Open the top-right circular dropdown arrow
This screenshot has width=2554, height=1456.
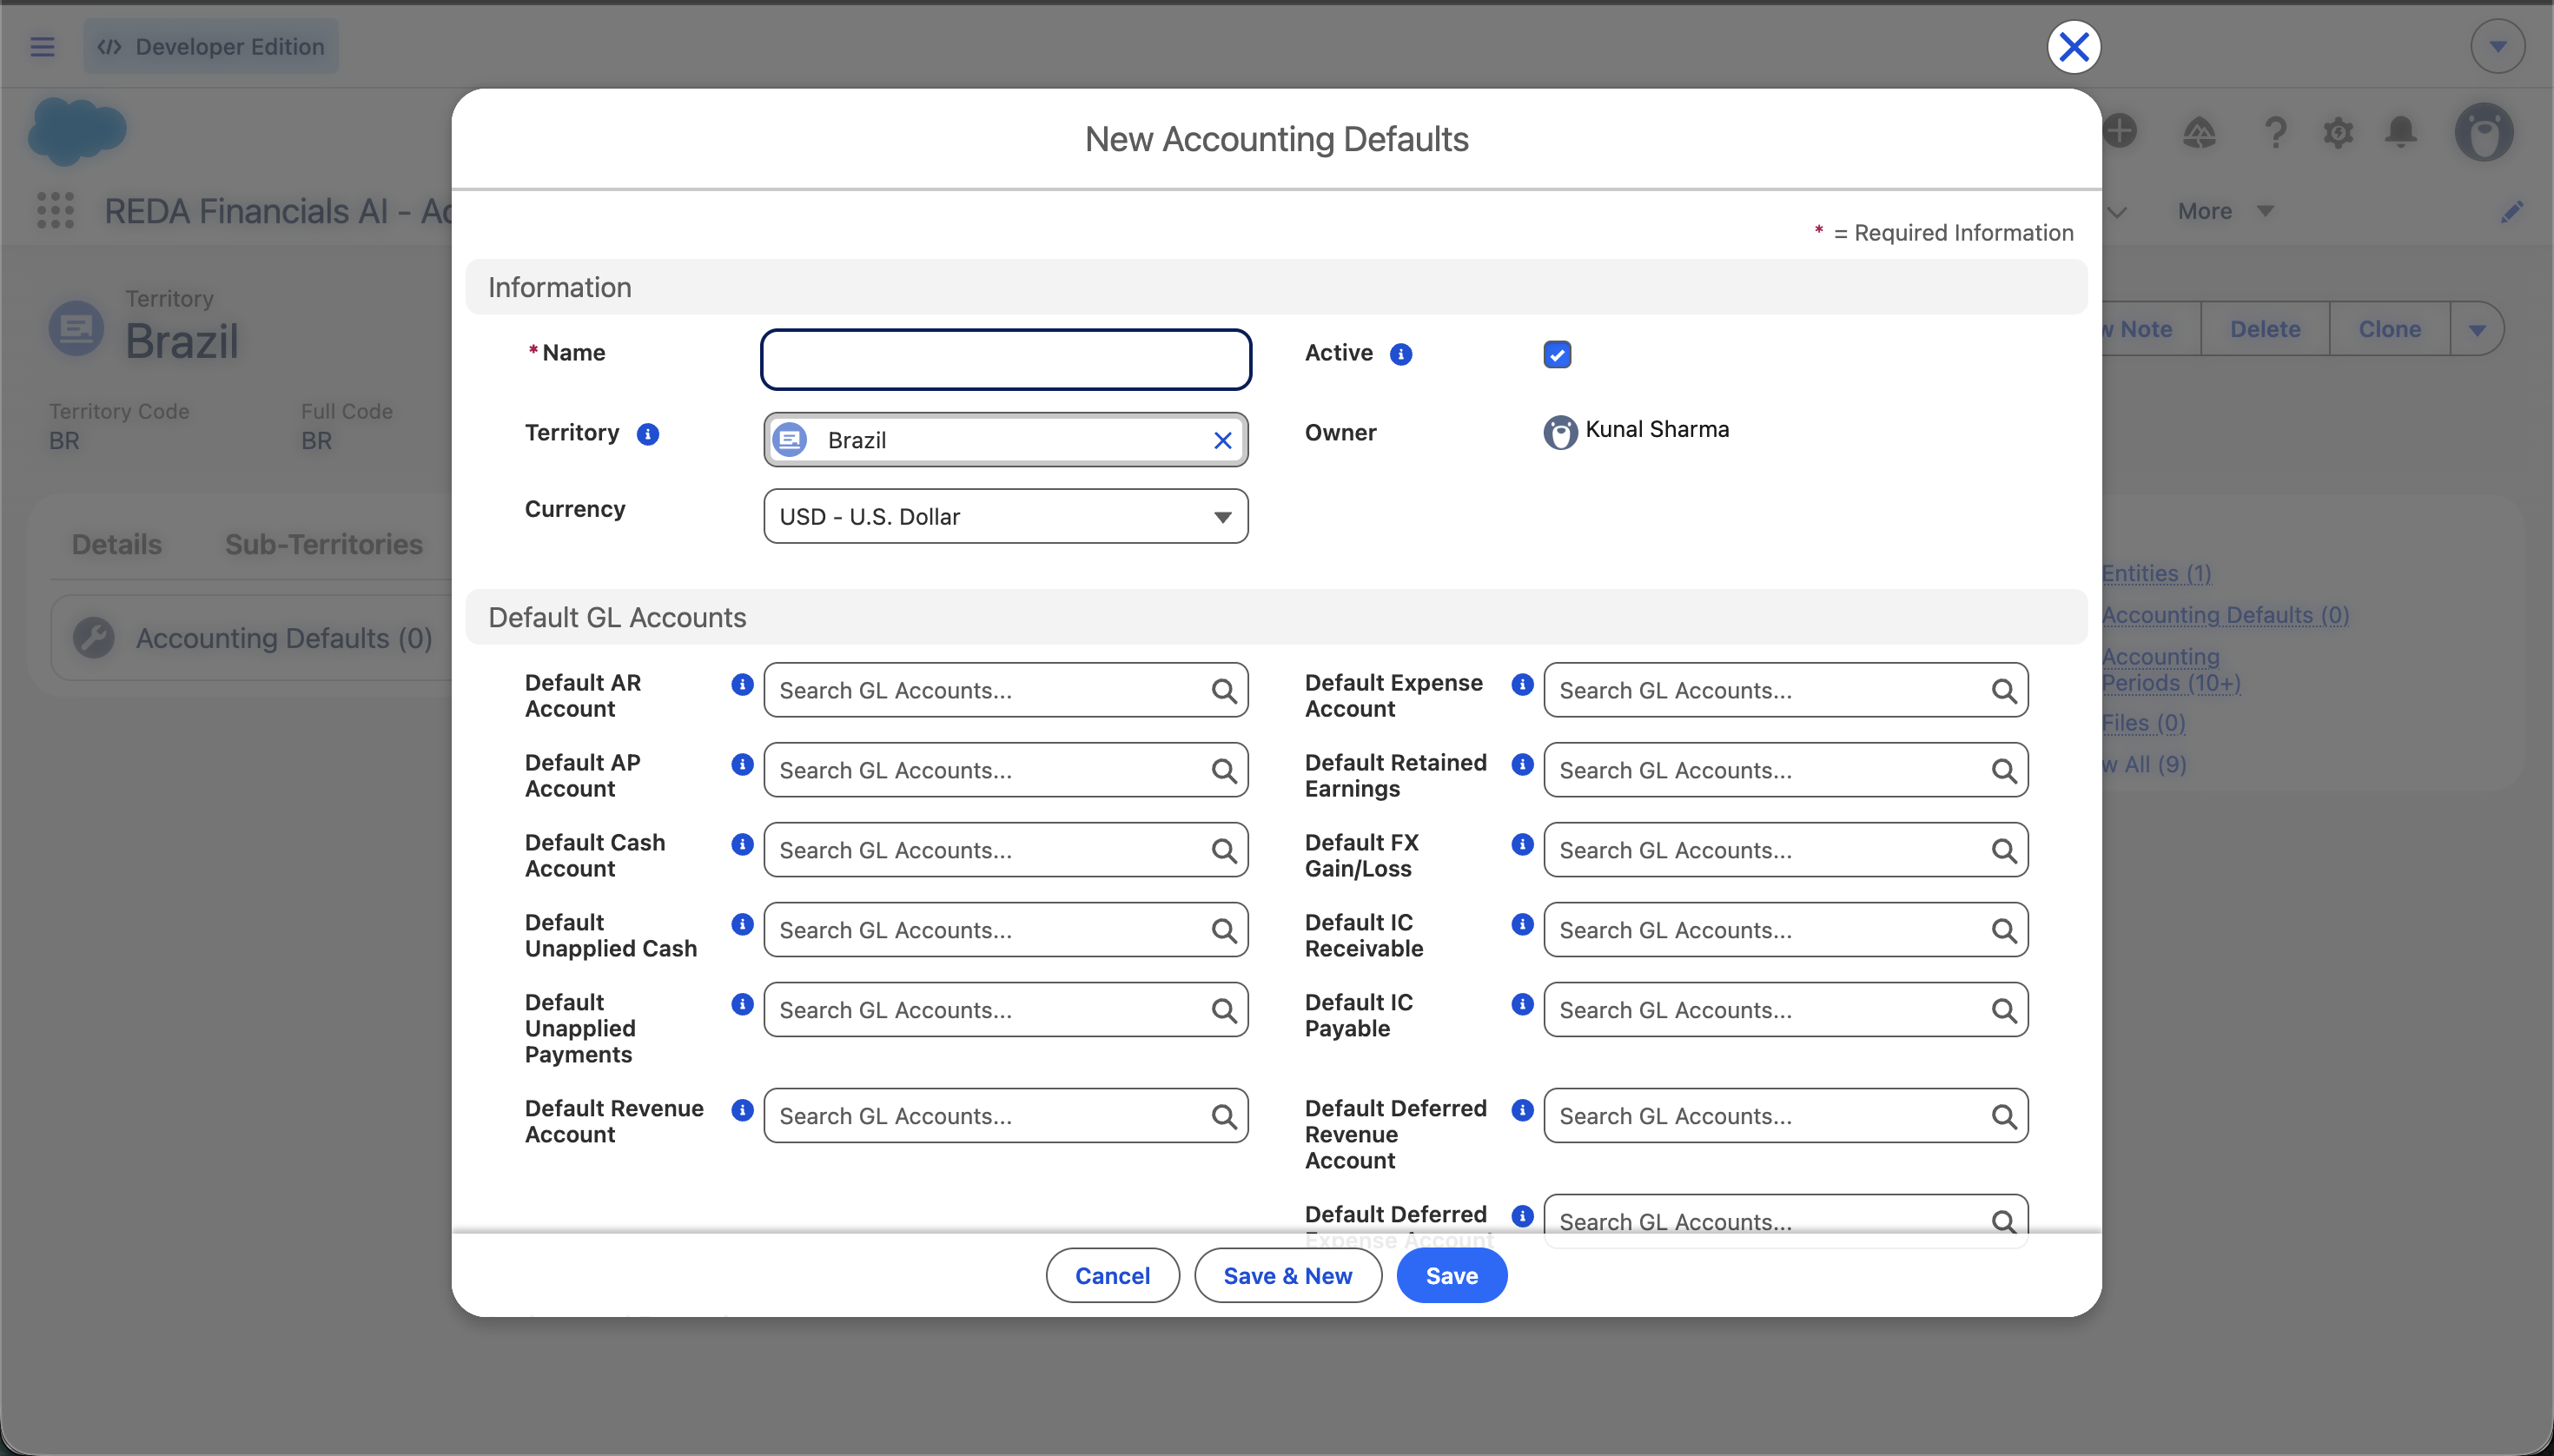[x=2497, y=46]
